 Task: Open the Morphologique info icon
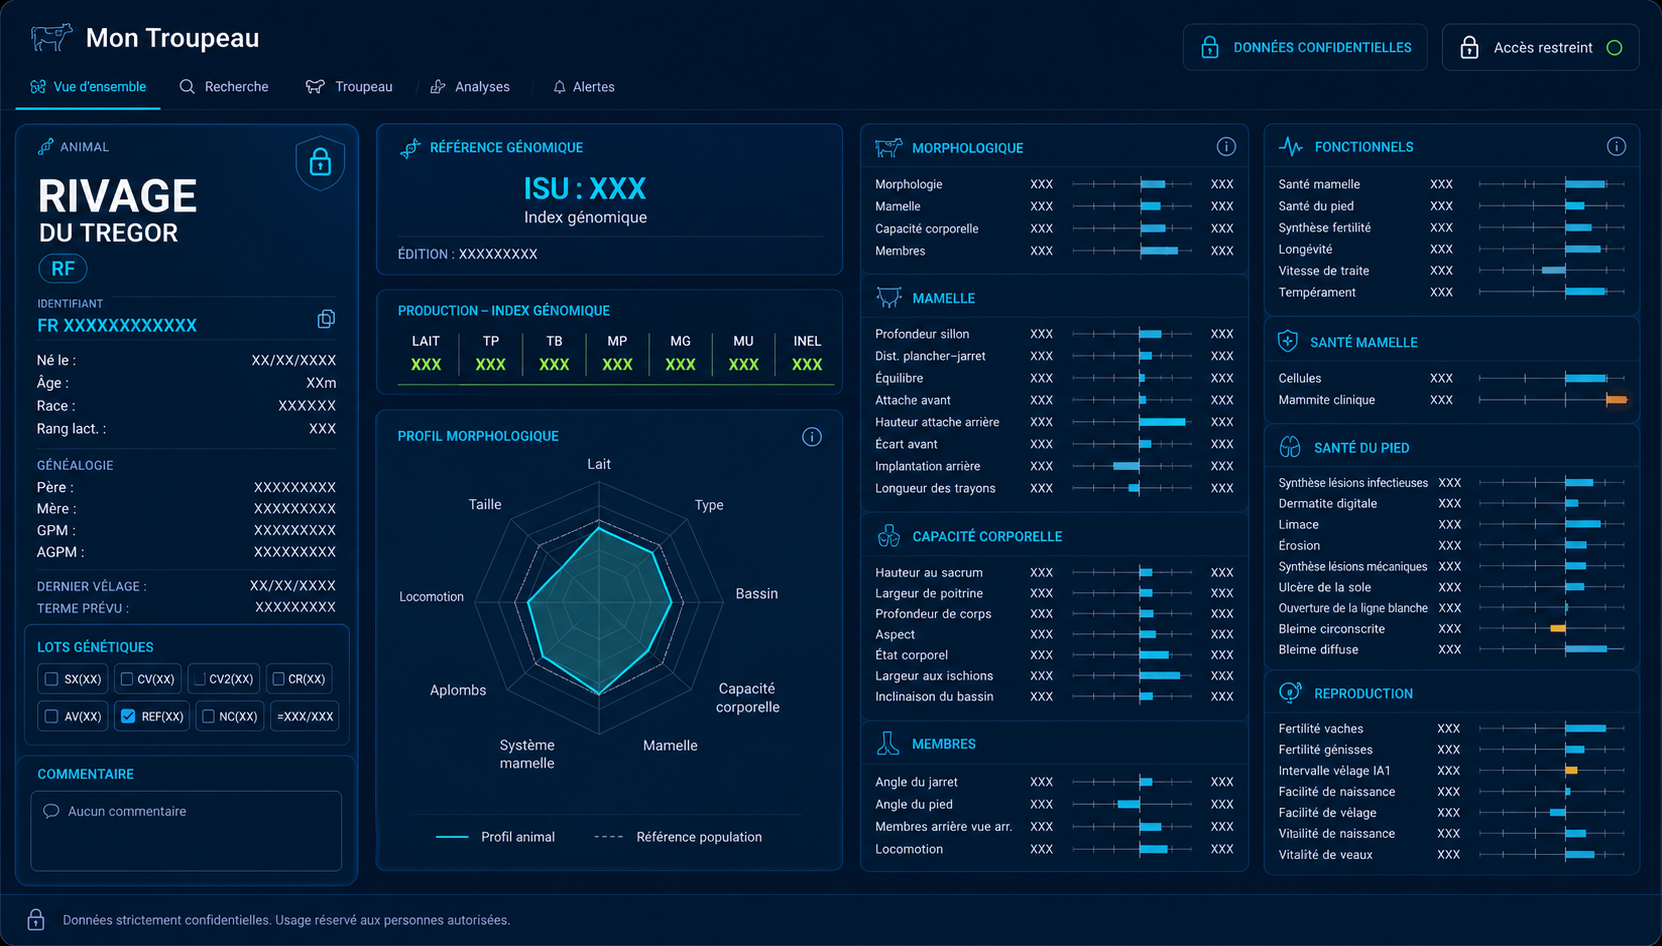click(x=1226, y=147)
